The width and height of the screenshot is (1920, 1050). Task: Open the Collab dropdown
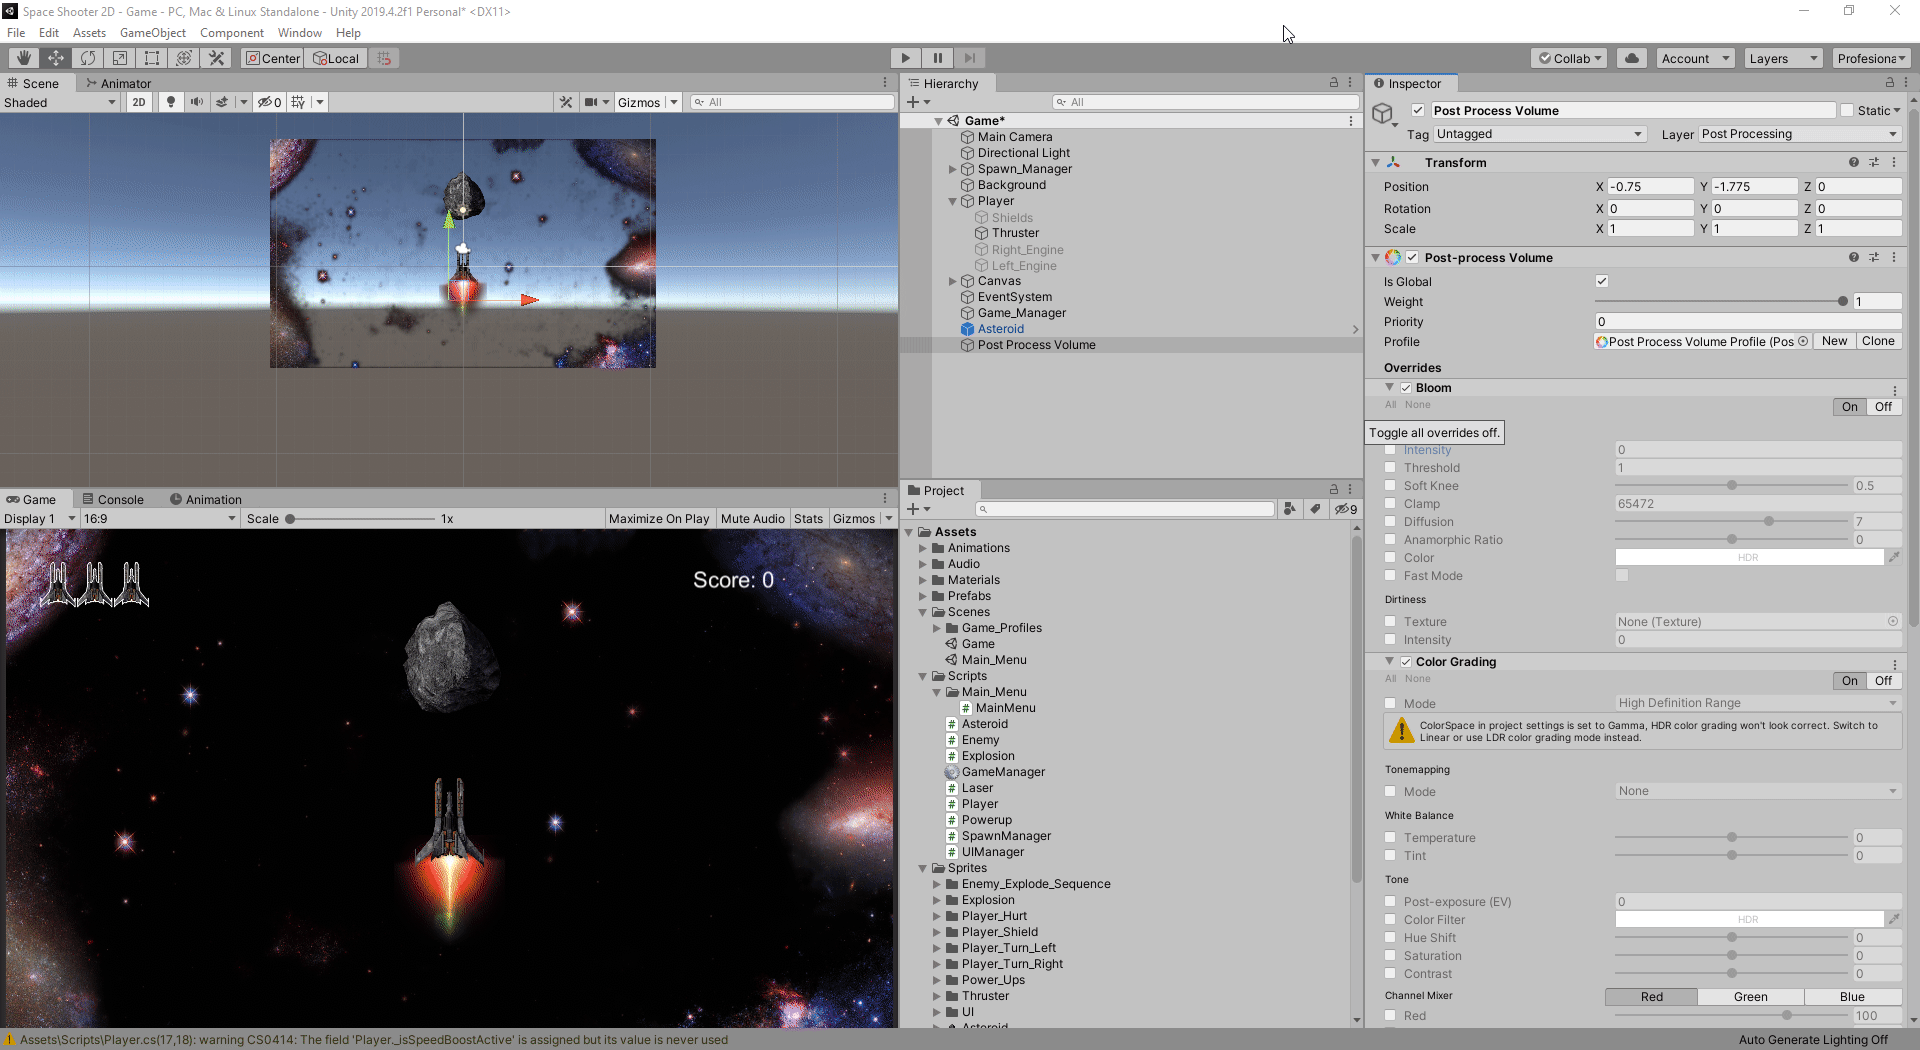1569,58
